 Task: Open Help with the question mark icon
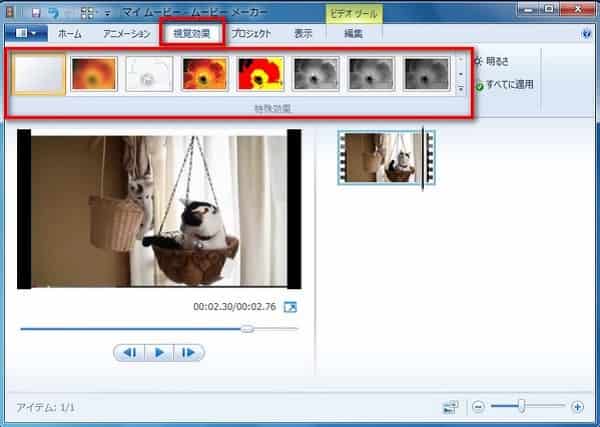[586, 34]
